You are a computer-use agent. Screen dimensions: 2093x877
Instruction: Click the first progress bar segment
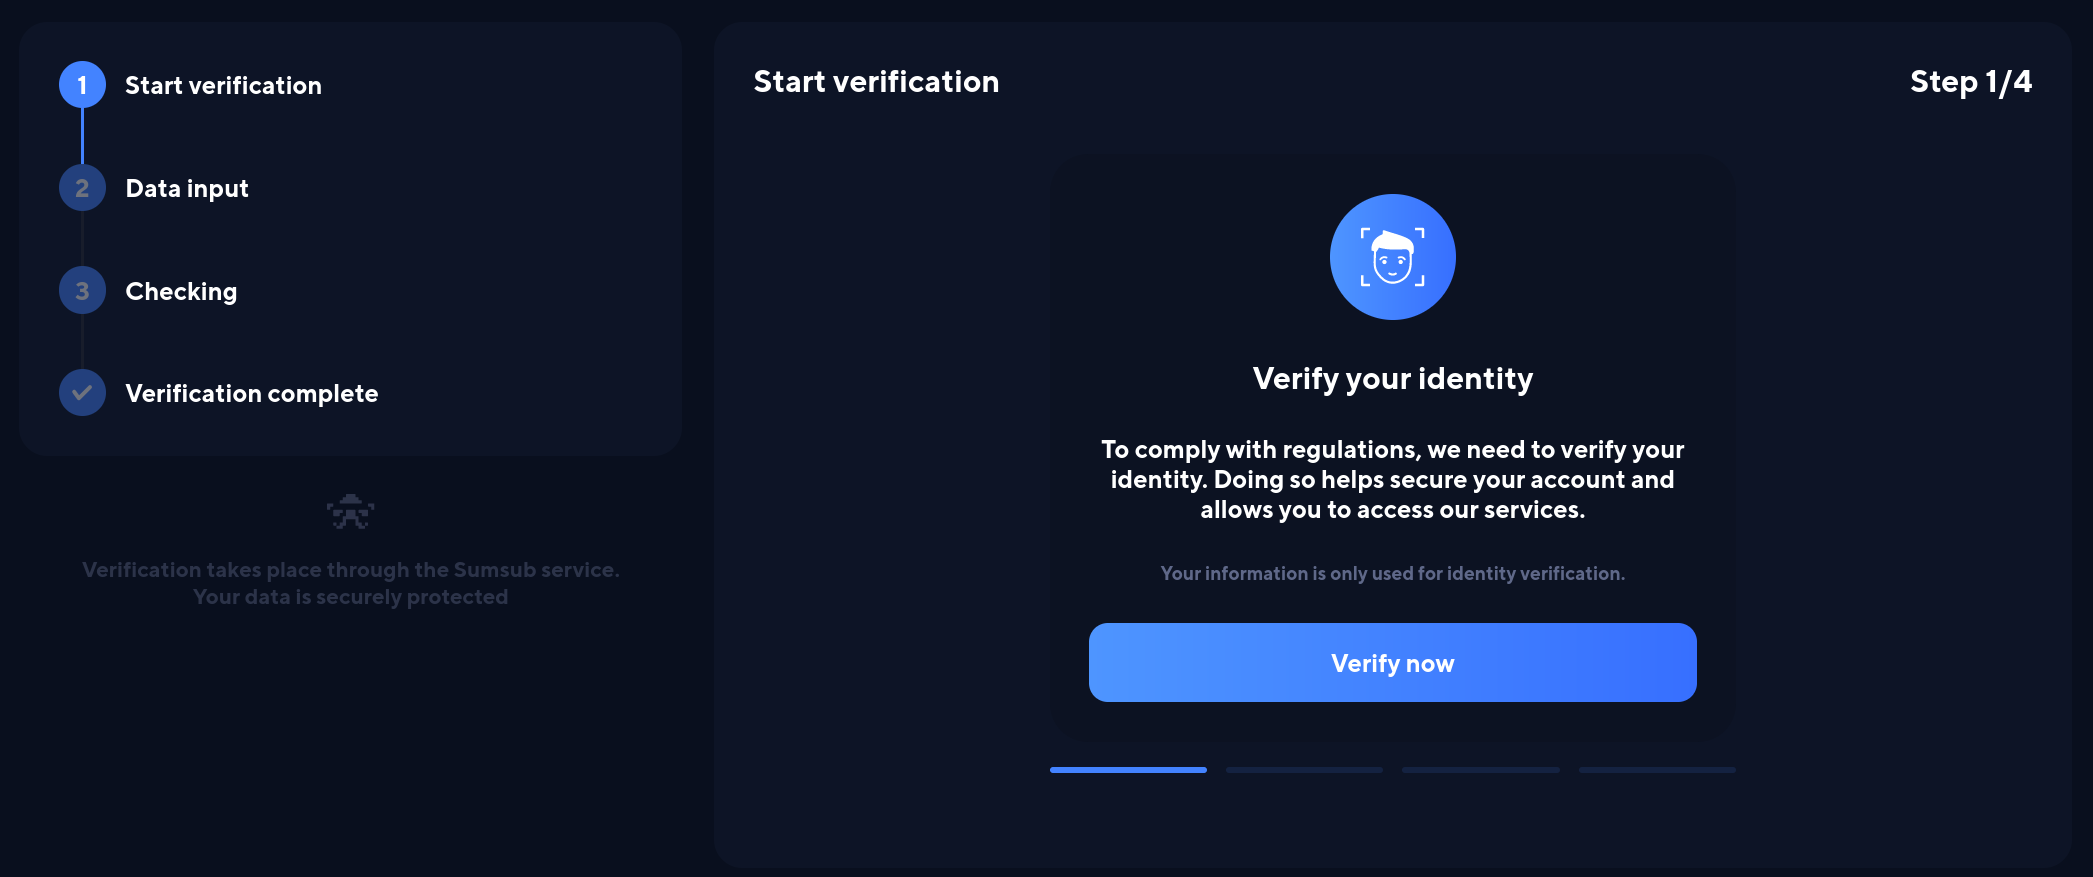pyautogui.click(x=1128, y=770)
